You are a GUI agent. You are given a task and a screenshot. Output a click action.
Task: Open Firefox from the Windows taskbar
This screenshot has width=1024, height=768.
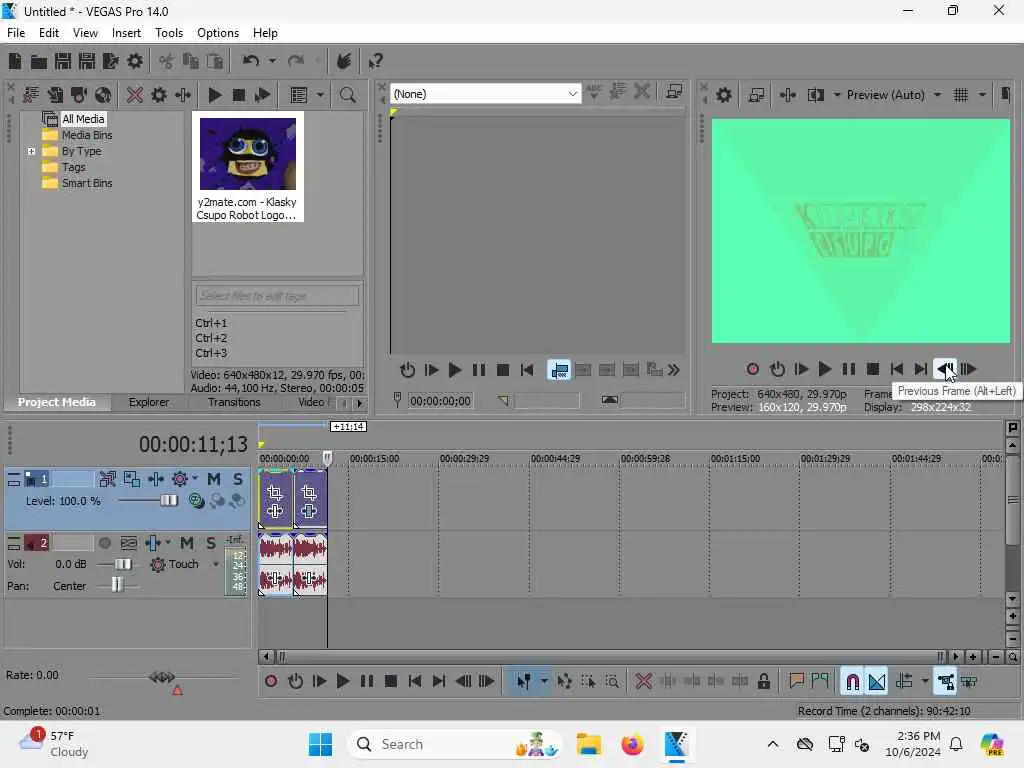click(x=632, y=744)
